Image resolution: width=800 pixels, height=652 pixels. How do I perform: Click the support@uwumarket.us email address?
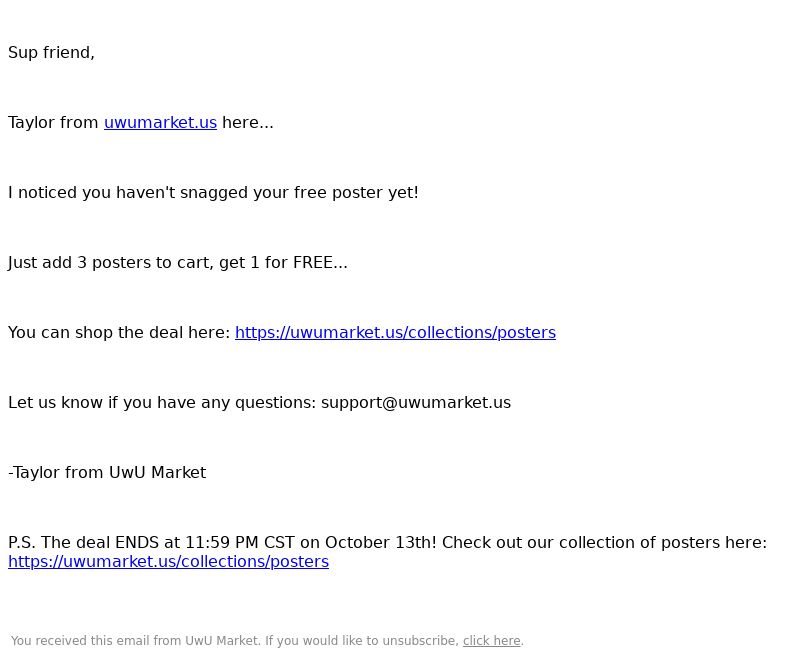pyautogui.click(x=416, y=403)
